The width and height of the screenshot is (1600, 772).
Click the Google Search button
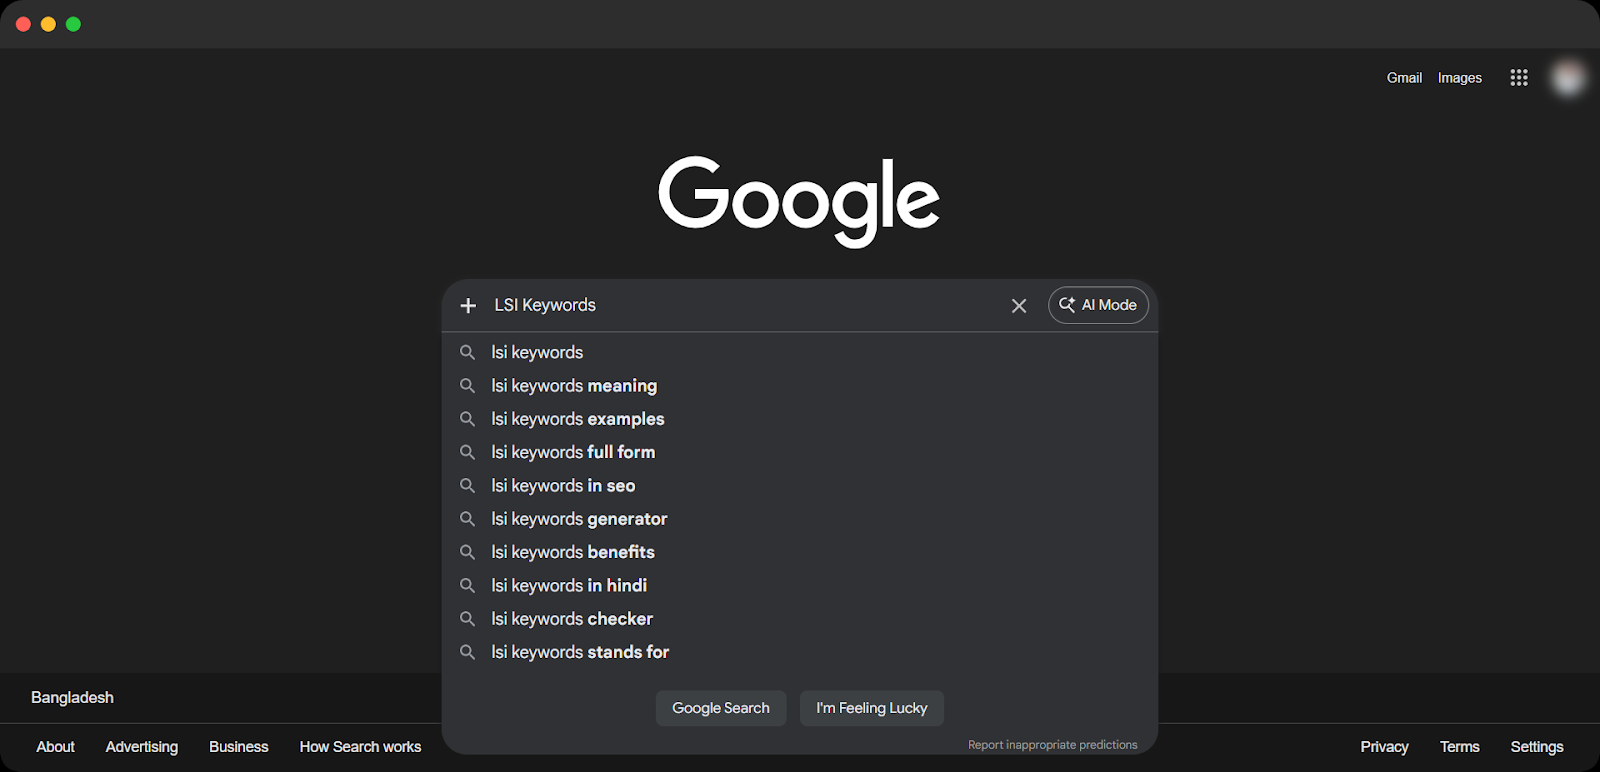coord(721,708)
